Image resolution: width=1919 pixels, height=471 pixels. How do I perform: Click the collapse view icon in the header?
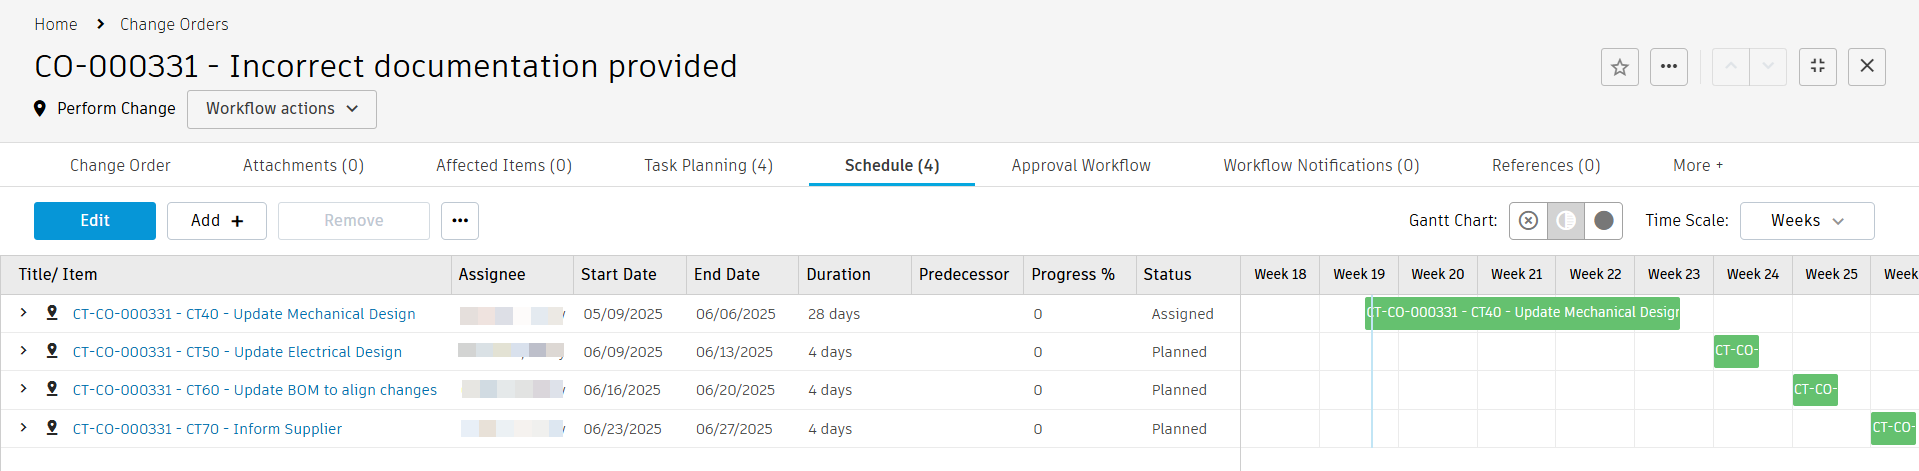(x=1817, y=67)
